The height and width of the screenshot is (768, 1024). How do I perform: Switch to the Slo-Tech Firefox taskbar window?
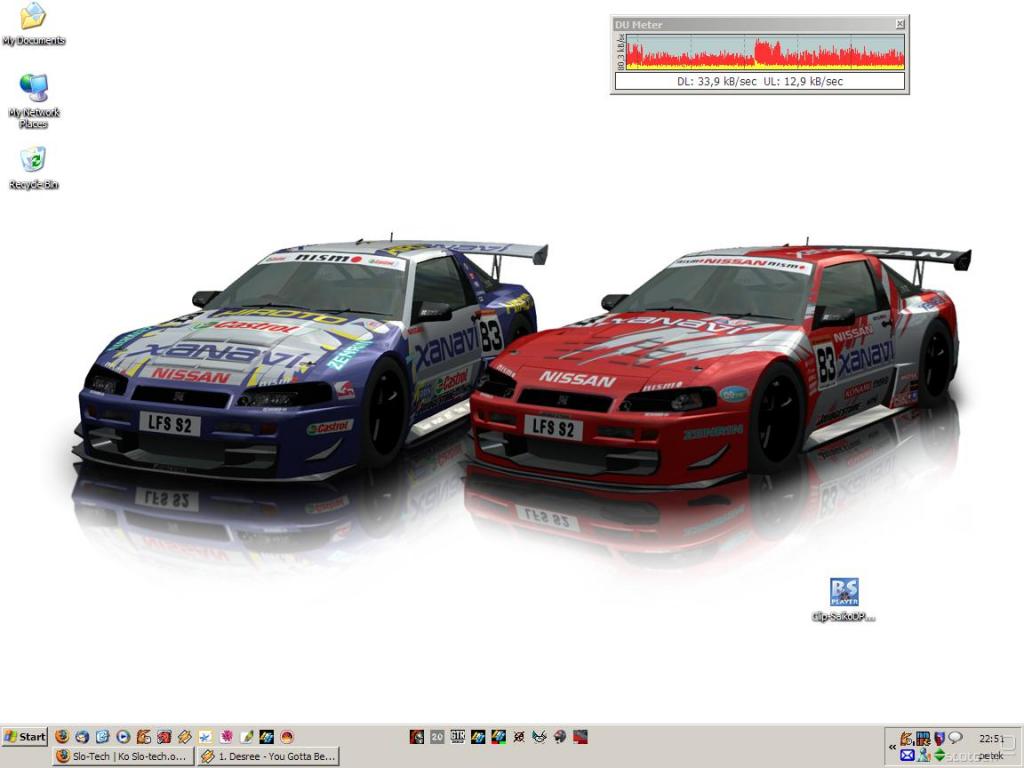124,756
